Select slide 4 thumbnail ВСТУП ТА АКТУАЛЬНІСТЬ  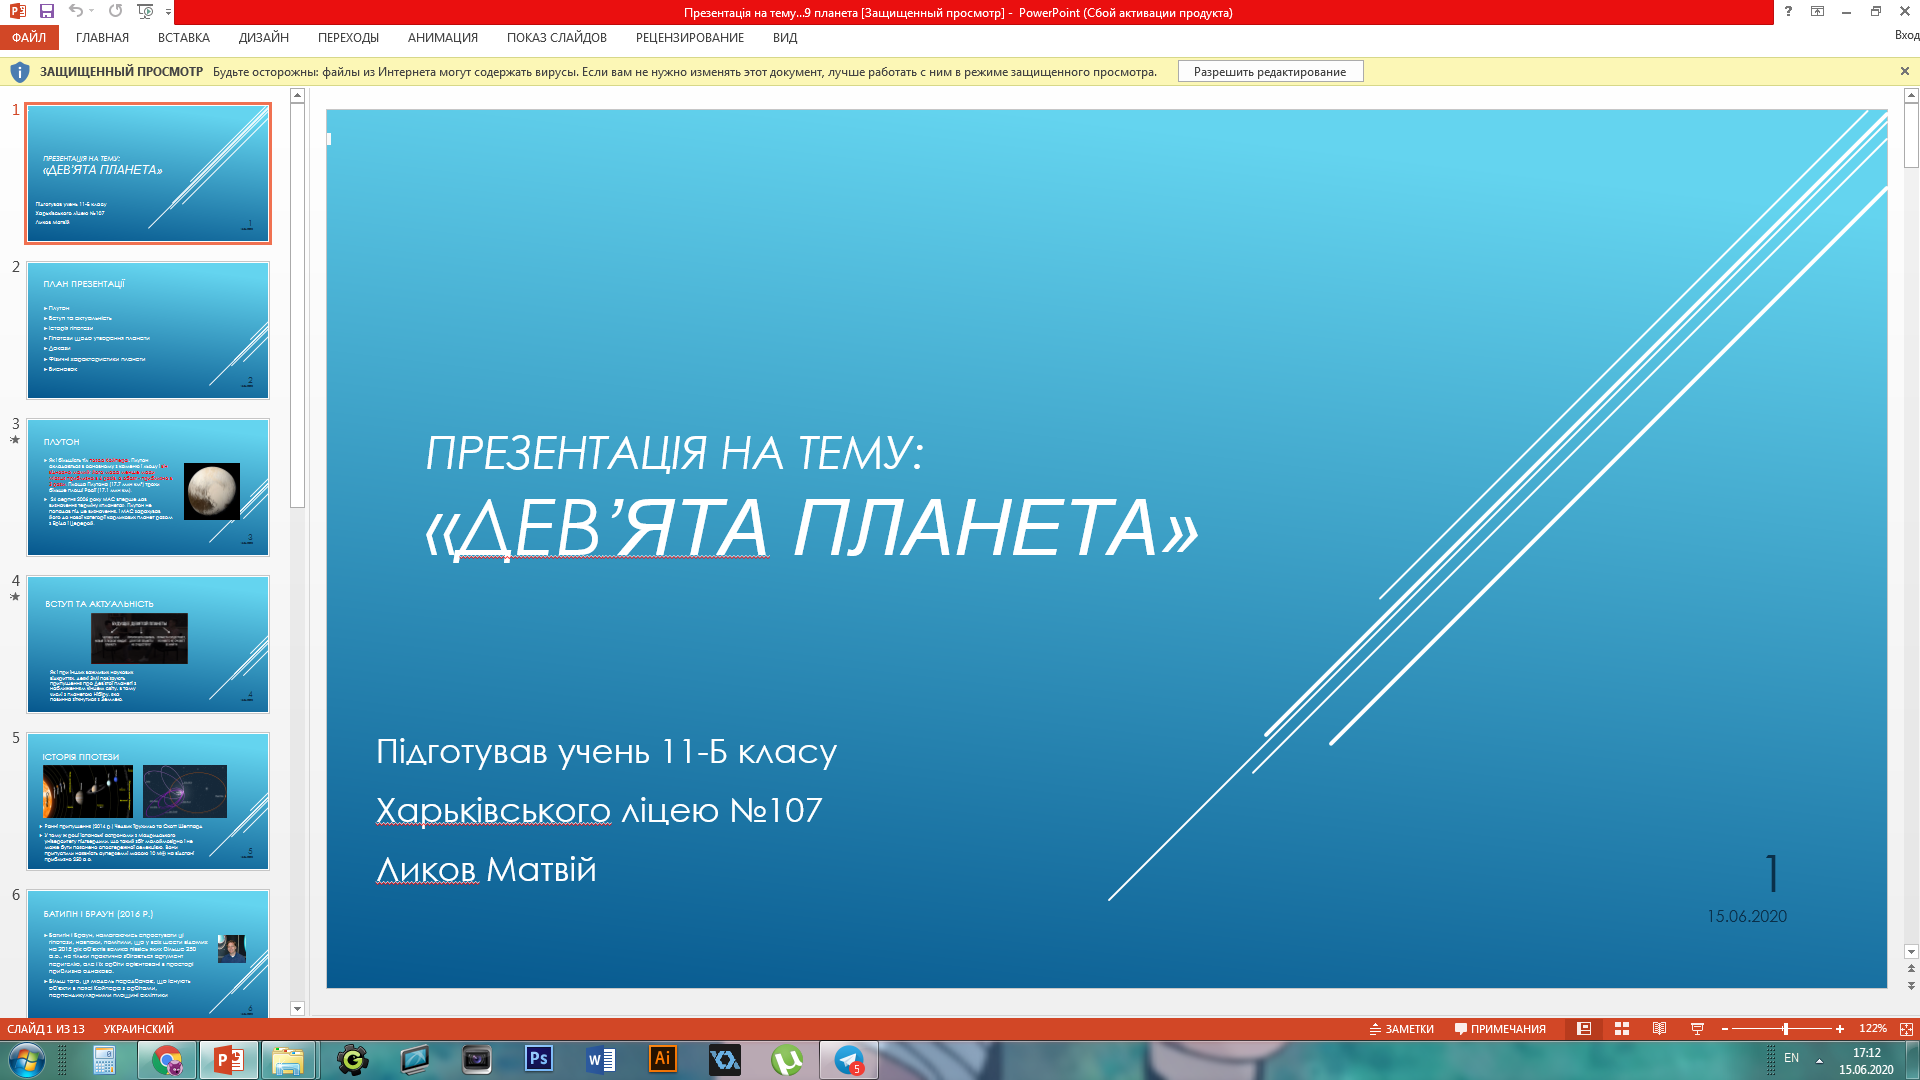[148, 644]
